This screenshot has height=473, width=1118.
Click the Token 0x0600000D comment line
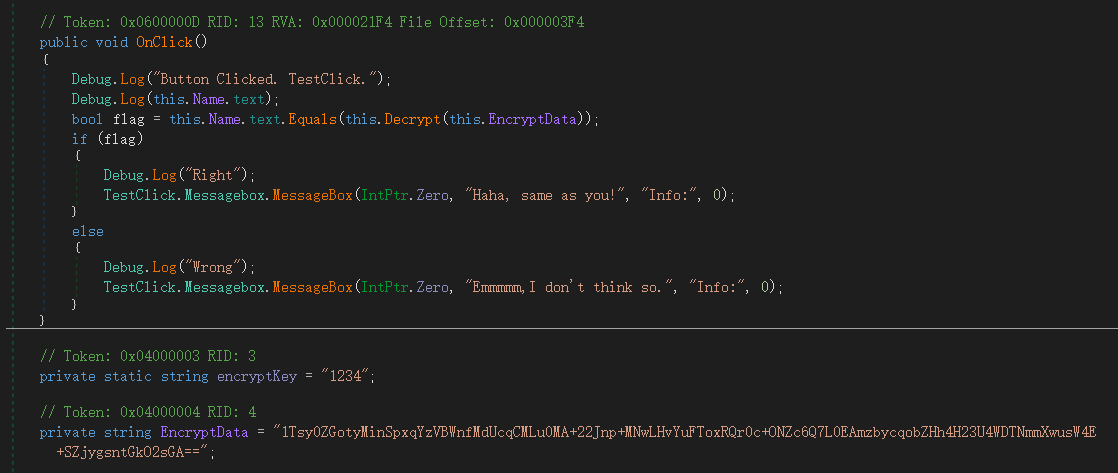tap(311, 22)
